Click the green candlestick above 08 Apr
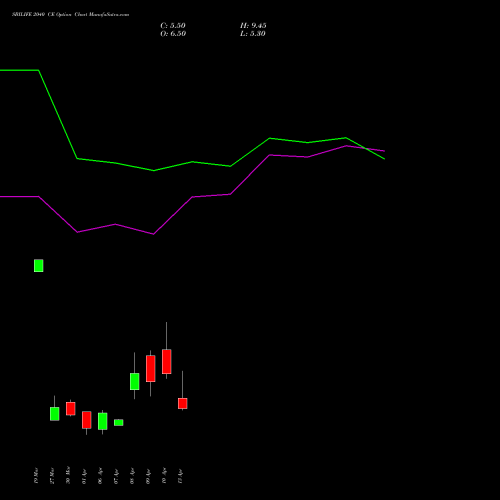The image size is (500, 500). point(135,381)
